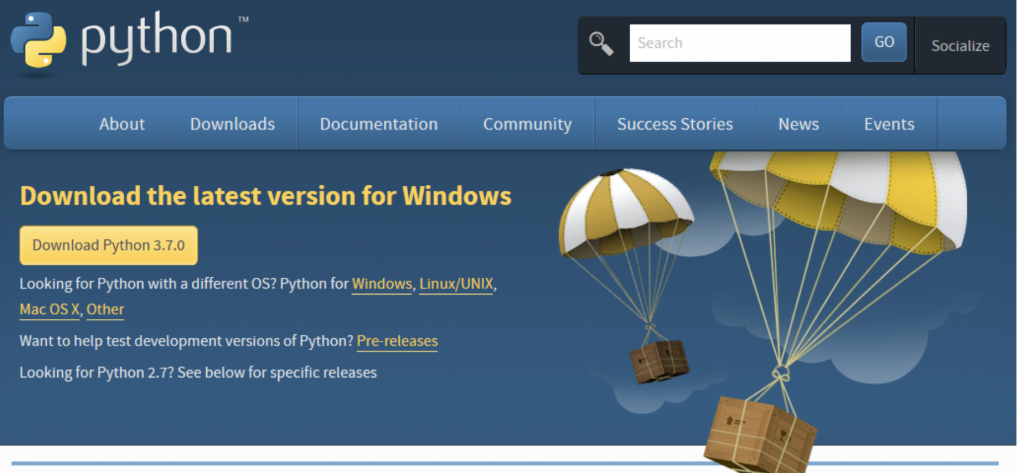Open the Community navigation menu
1024x473 pixels.
point(527,124)
